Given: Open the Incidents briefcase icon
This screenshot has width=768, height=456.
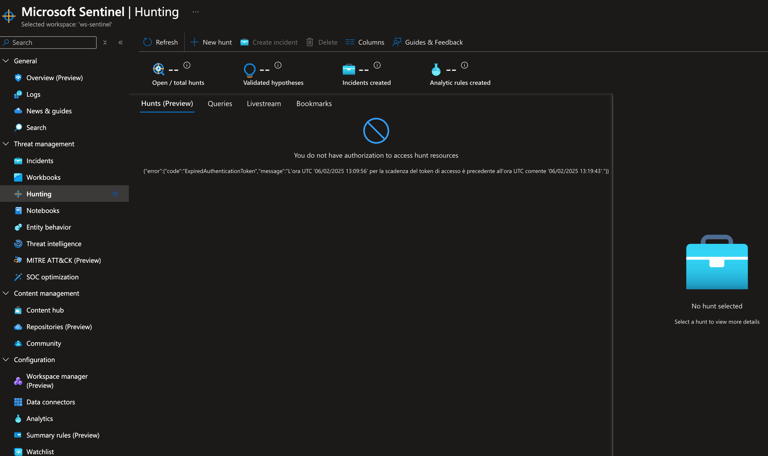Looking at the screenshot, I should 18,161.
